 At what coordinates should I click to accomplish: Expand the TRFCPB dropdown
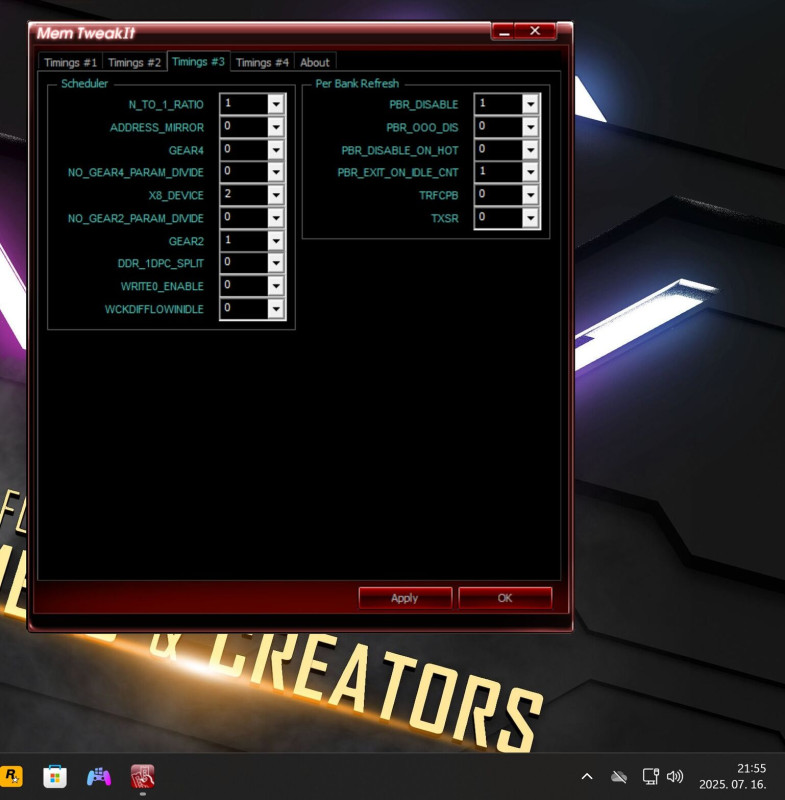pyautogui.click(x=530, y=195)
